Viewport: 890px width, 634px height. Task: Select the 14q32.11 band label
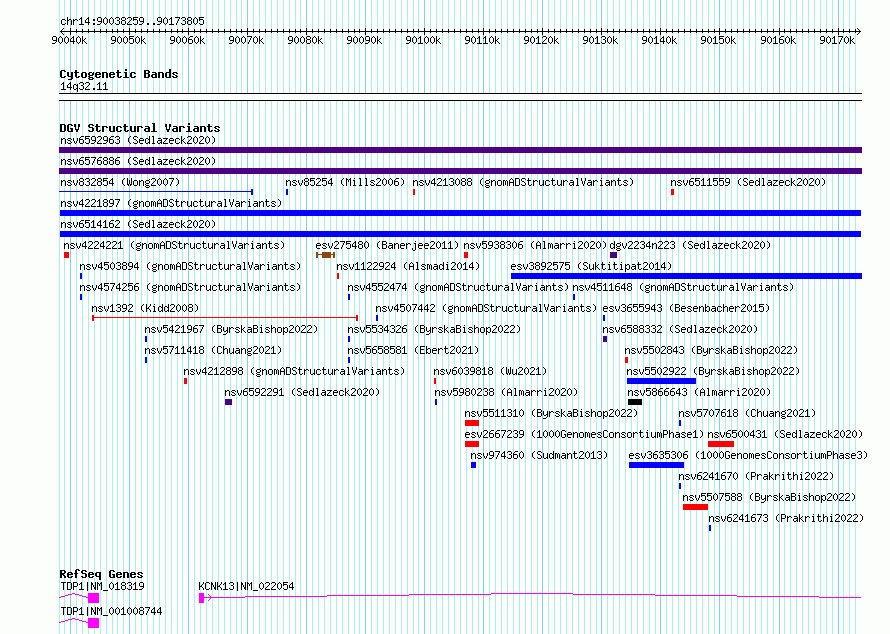[84, 86]
